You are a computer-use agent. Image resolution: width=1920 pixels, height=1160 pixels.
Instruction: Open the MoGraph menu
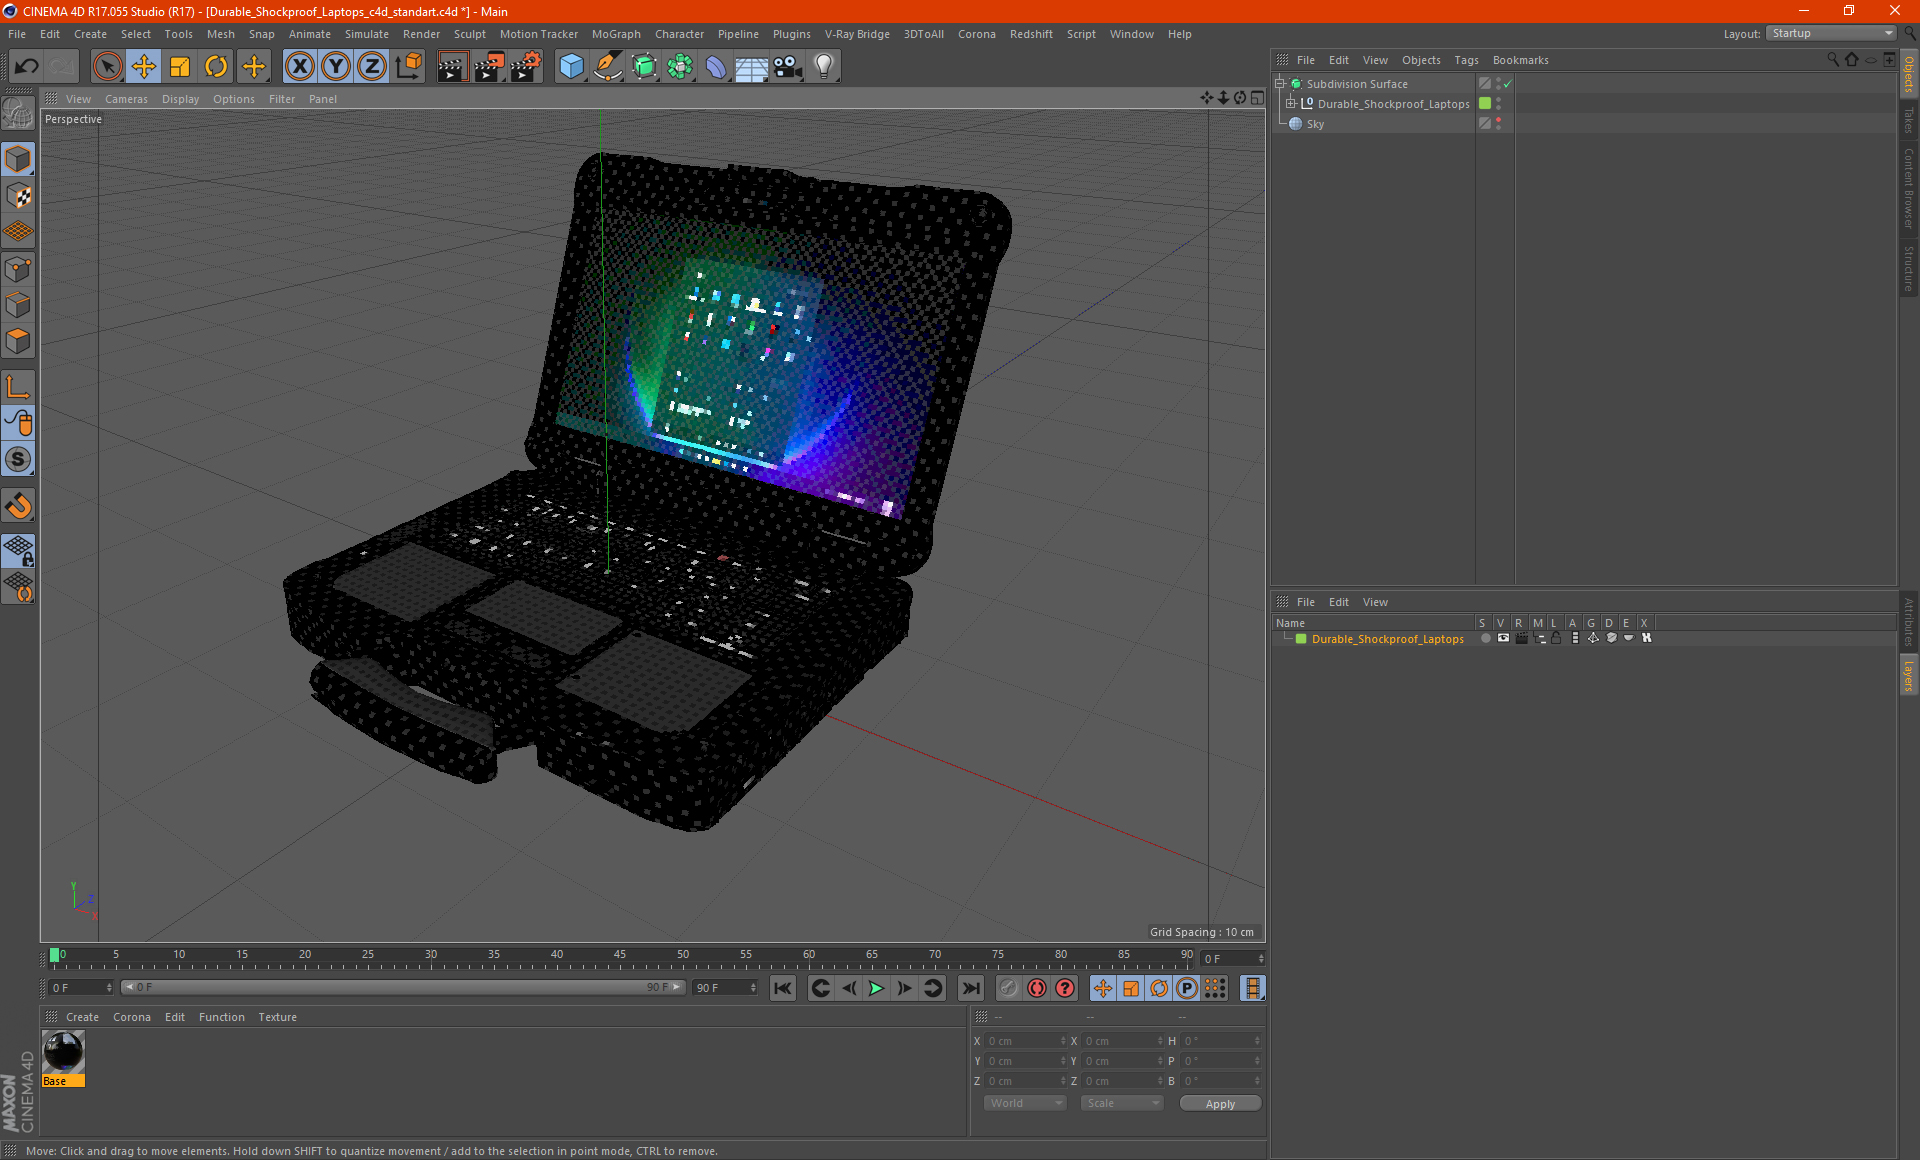pos(616,34)
